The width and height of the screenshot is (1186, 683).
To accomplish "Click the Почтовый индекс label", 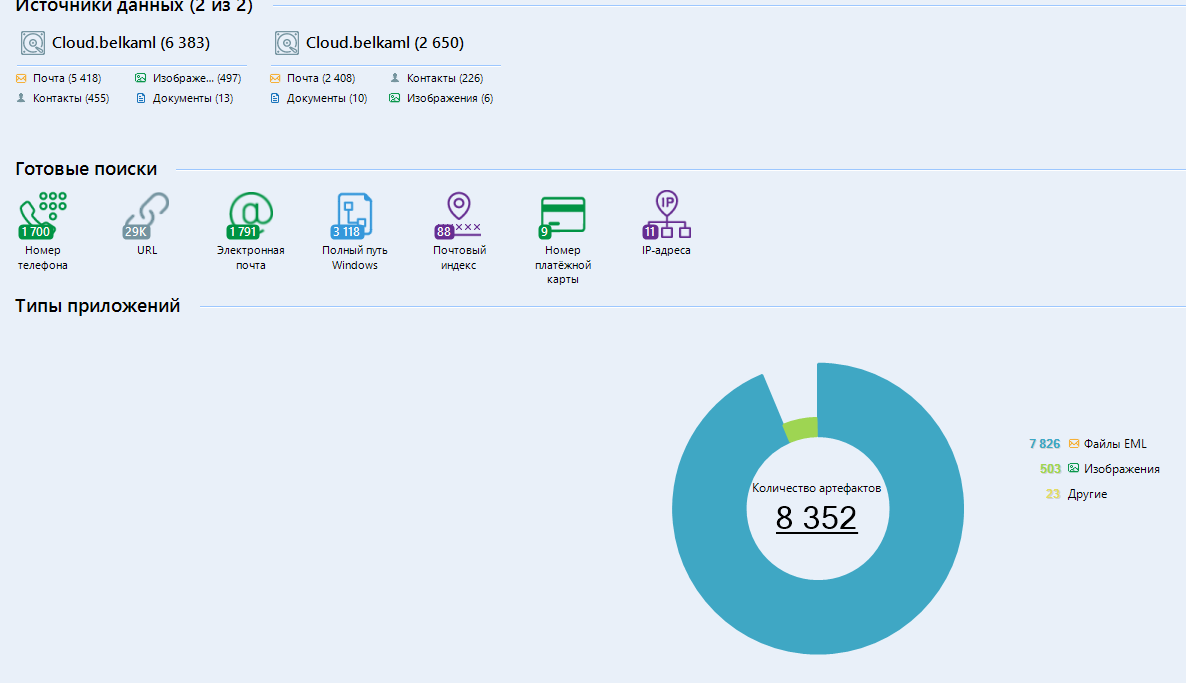I will (x=458, y=258).
